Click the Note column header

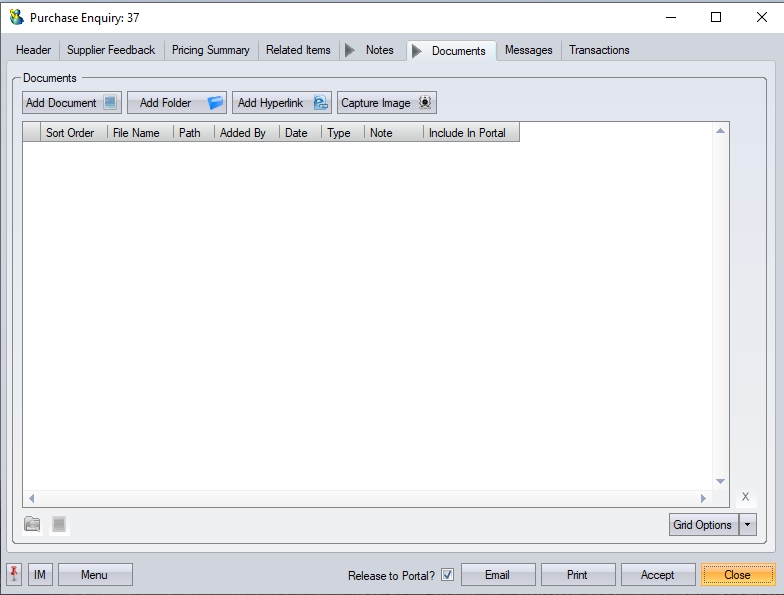click(x=394, y=133)
